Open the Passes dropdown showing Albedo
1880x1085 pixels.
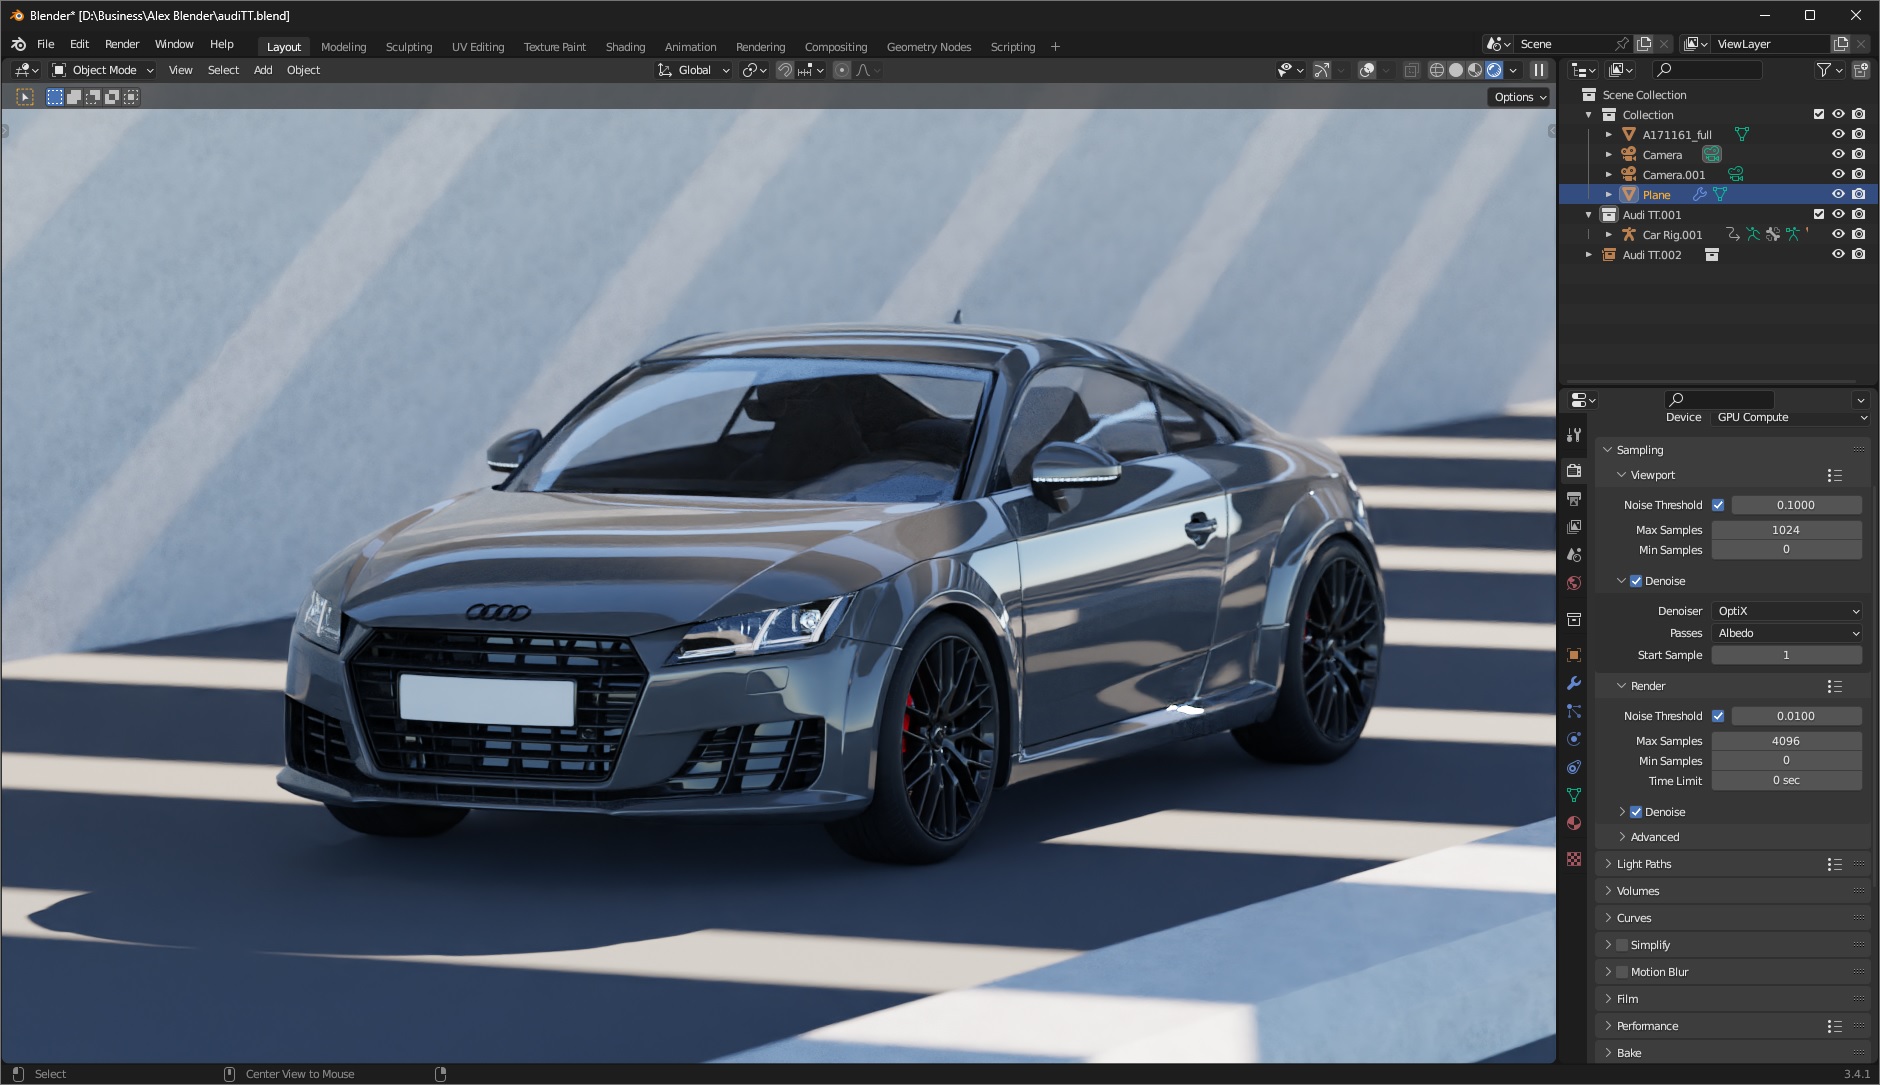pyautogui.click(x=1786, y=633)
